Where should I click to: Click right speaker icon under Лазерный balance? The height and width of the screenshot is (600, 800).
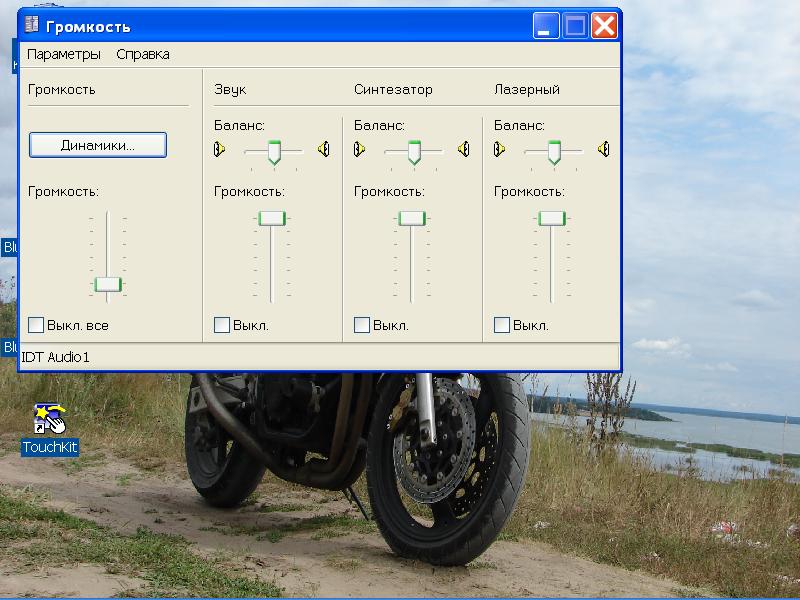pos(603,149)
